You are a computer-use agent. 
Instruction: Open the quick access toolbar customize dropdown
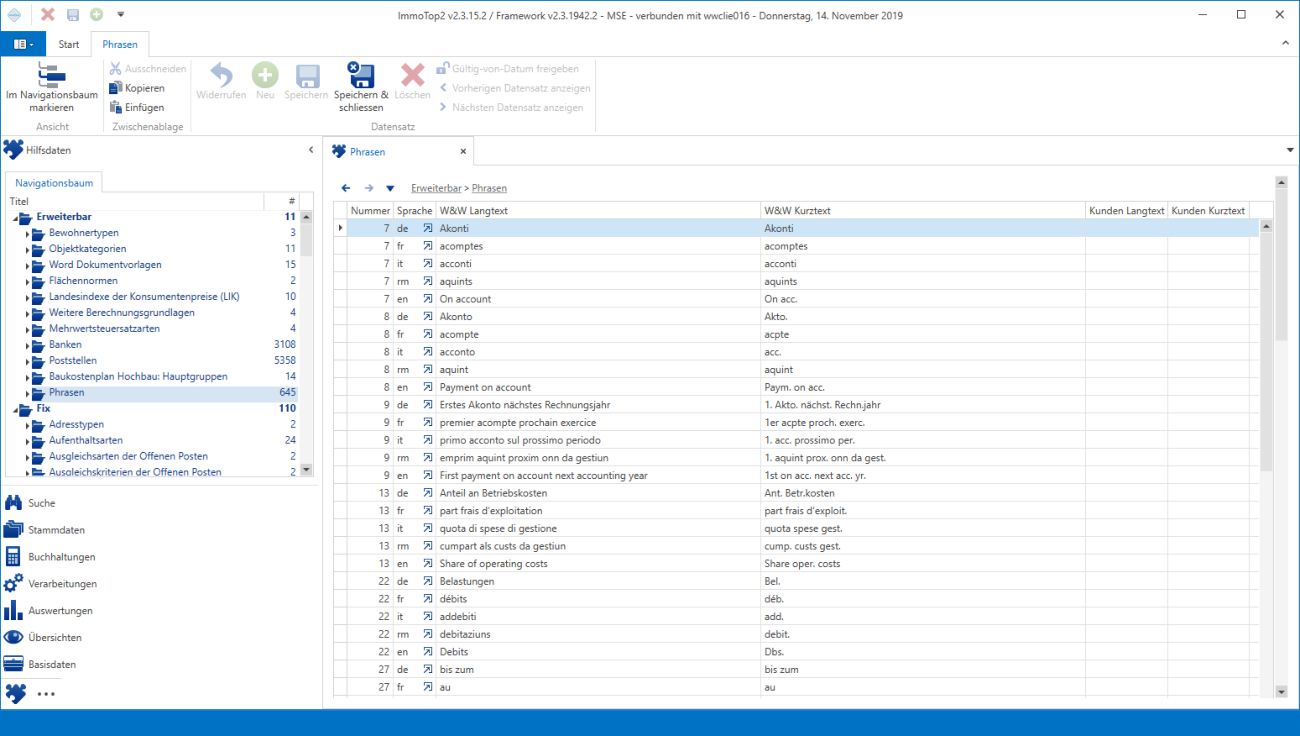click(121, 15)
